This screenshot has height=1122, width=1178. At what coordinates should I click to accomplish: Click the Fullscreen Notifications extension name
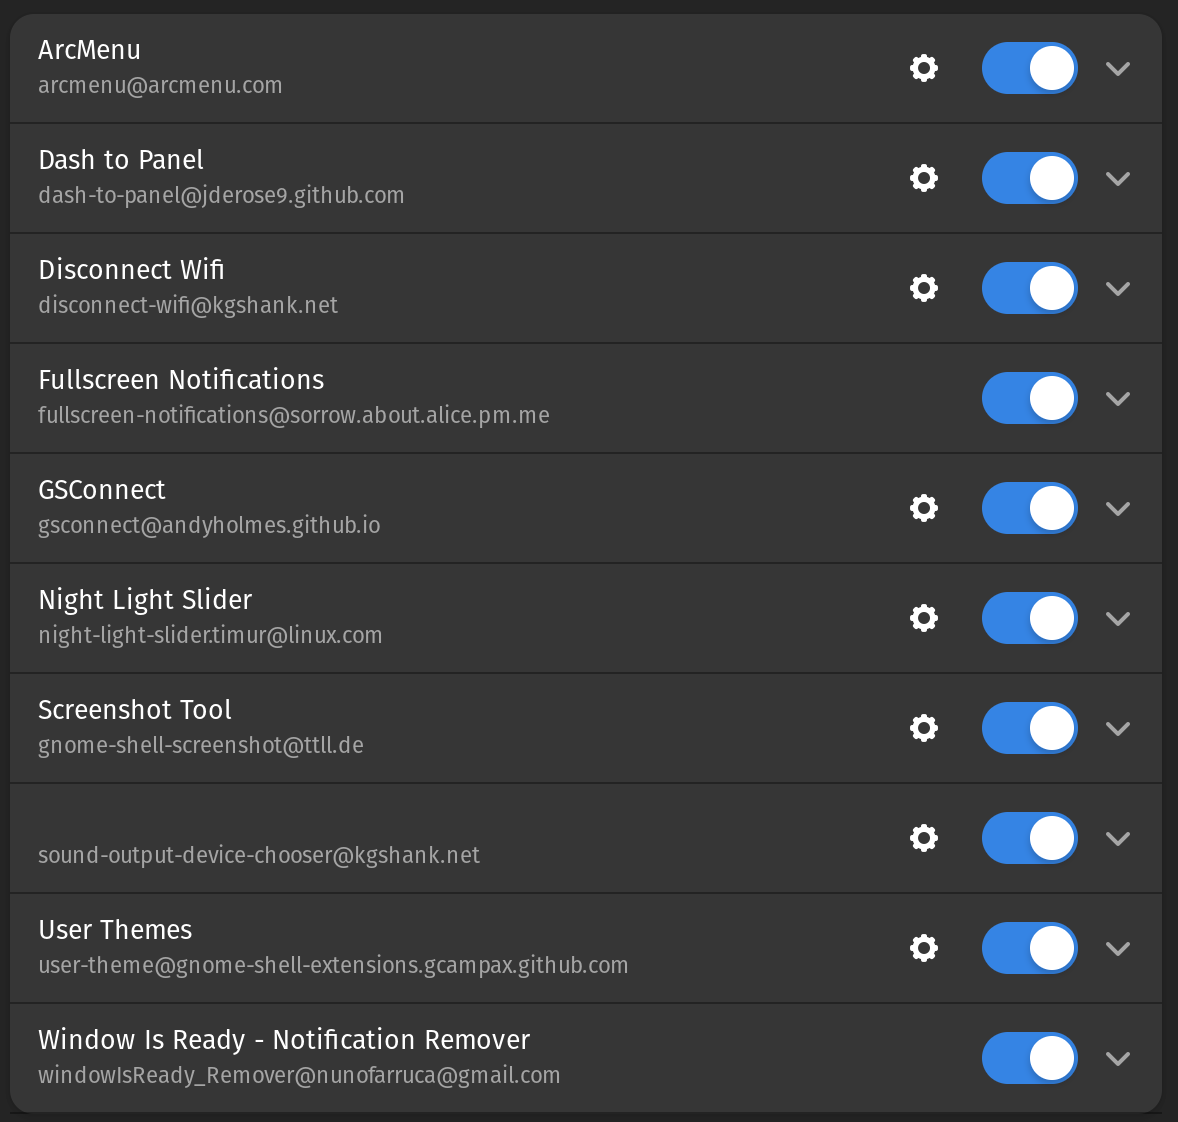point(181,380)
